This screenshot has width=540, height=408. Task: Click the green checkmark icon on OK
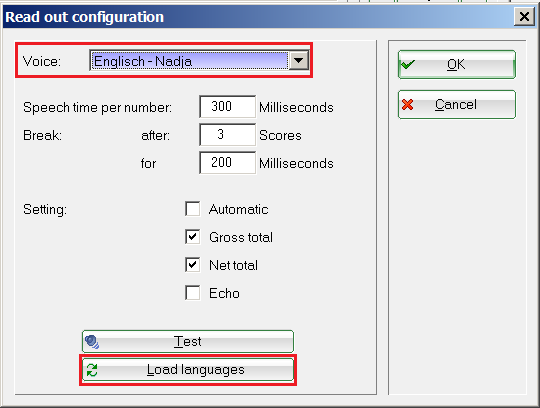coord(408,64)
